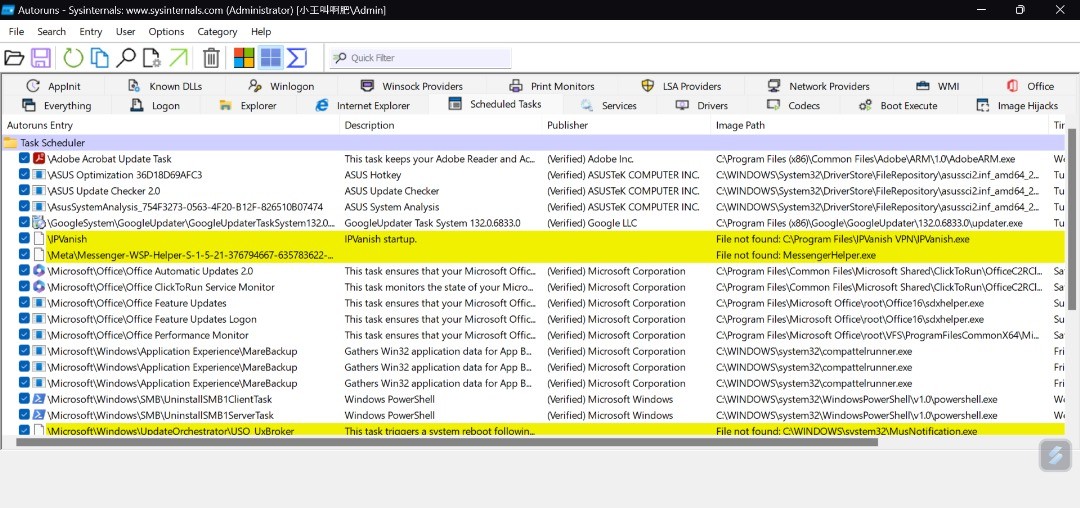
Task: Open the Internet Explorer tab
Action: coord(362,105)
